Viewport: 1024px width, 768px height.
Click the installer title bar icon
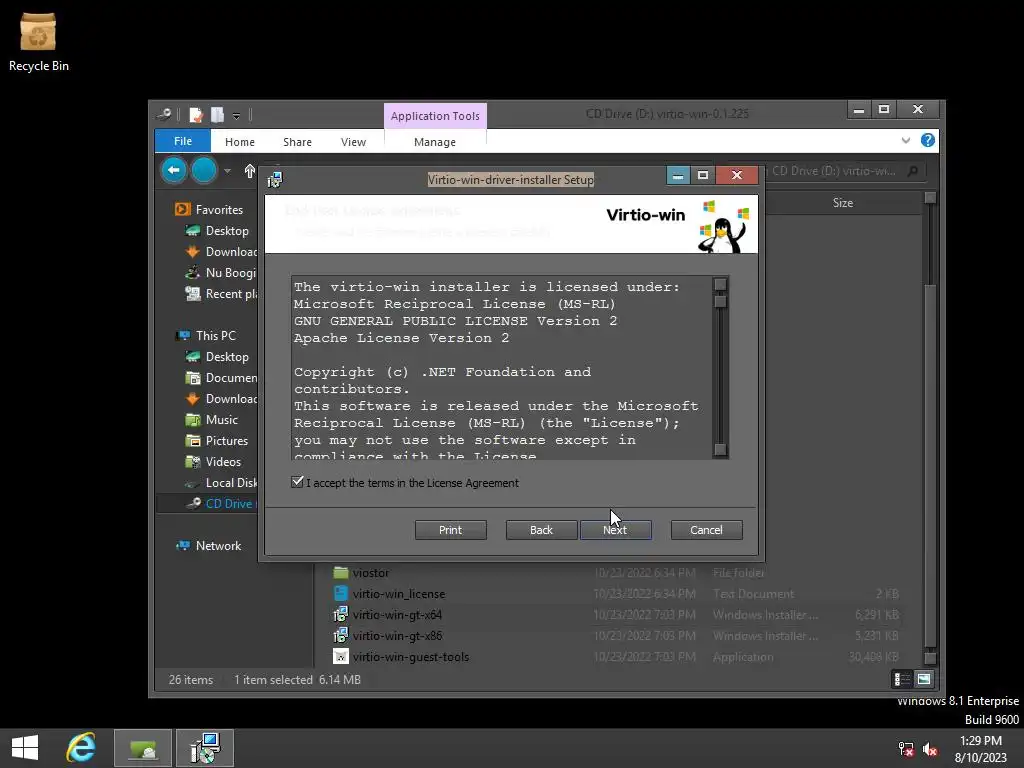275,180
